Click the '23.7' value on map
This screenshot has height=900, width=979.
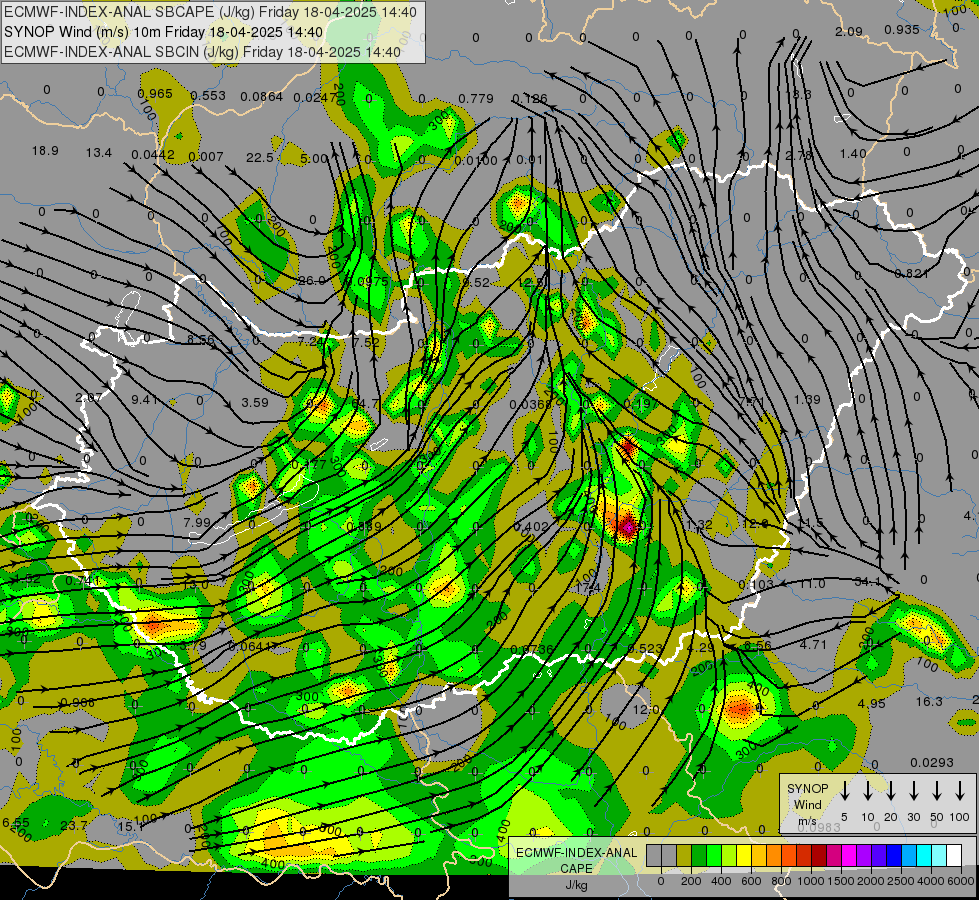(74, 826)
